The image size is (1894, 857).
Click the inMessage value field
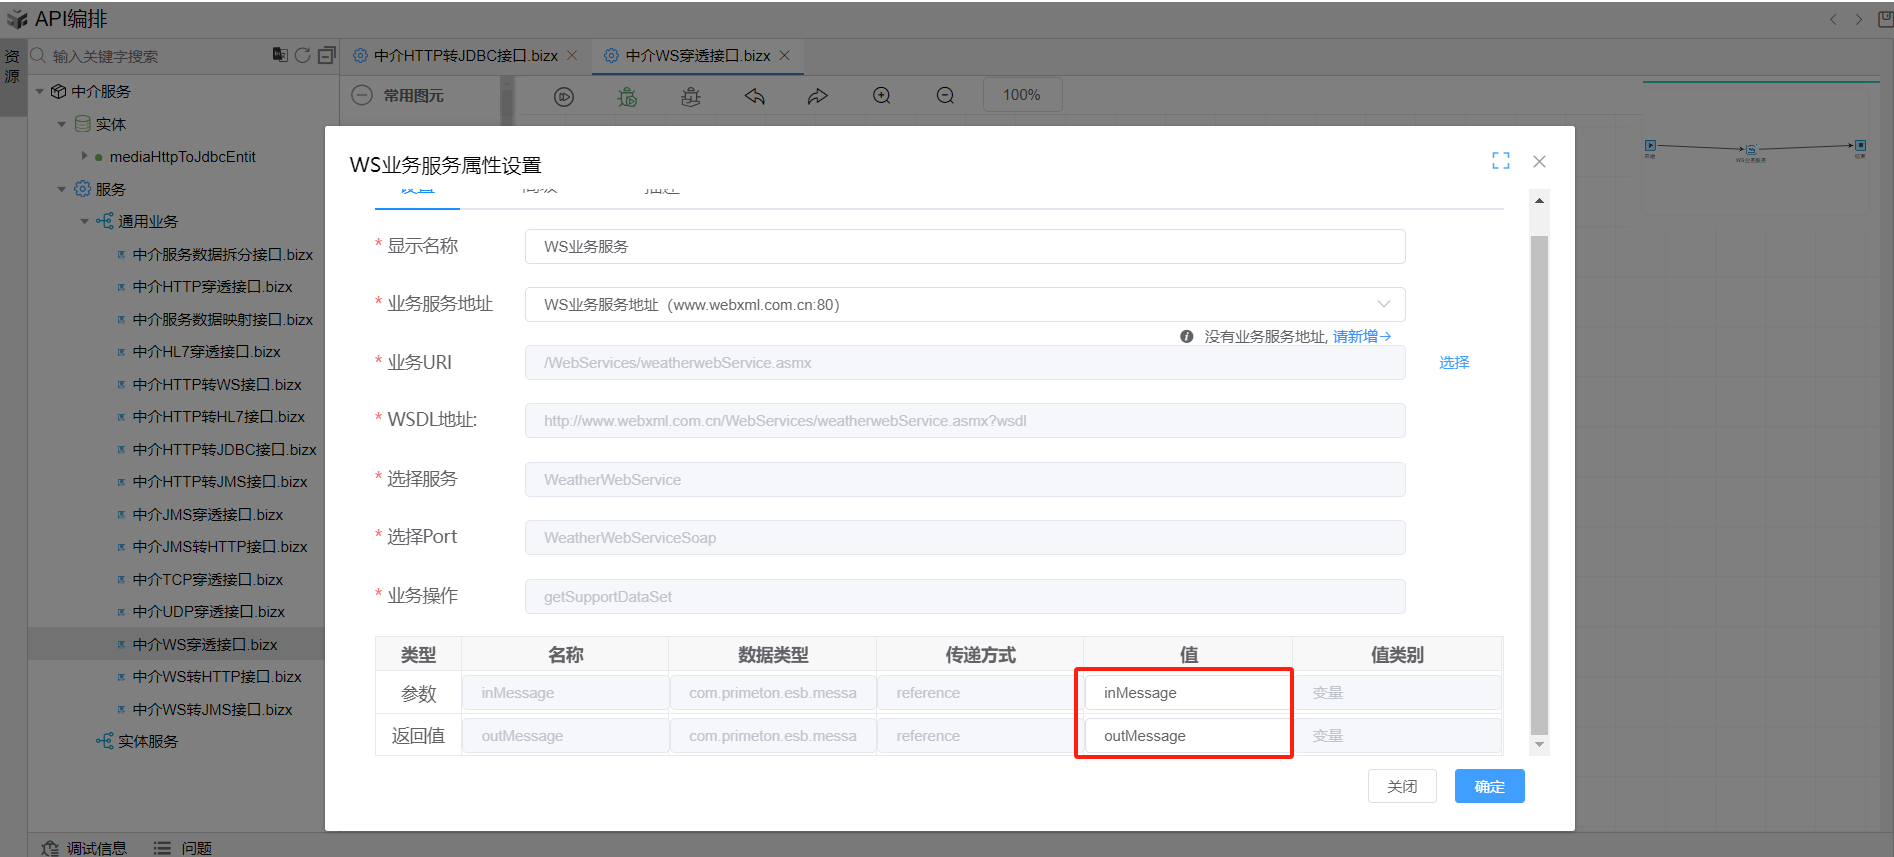tap(1186, 693)
